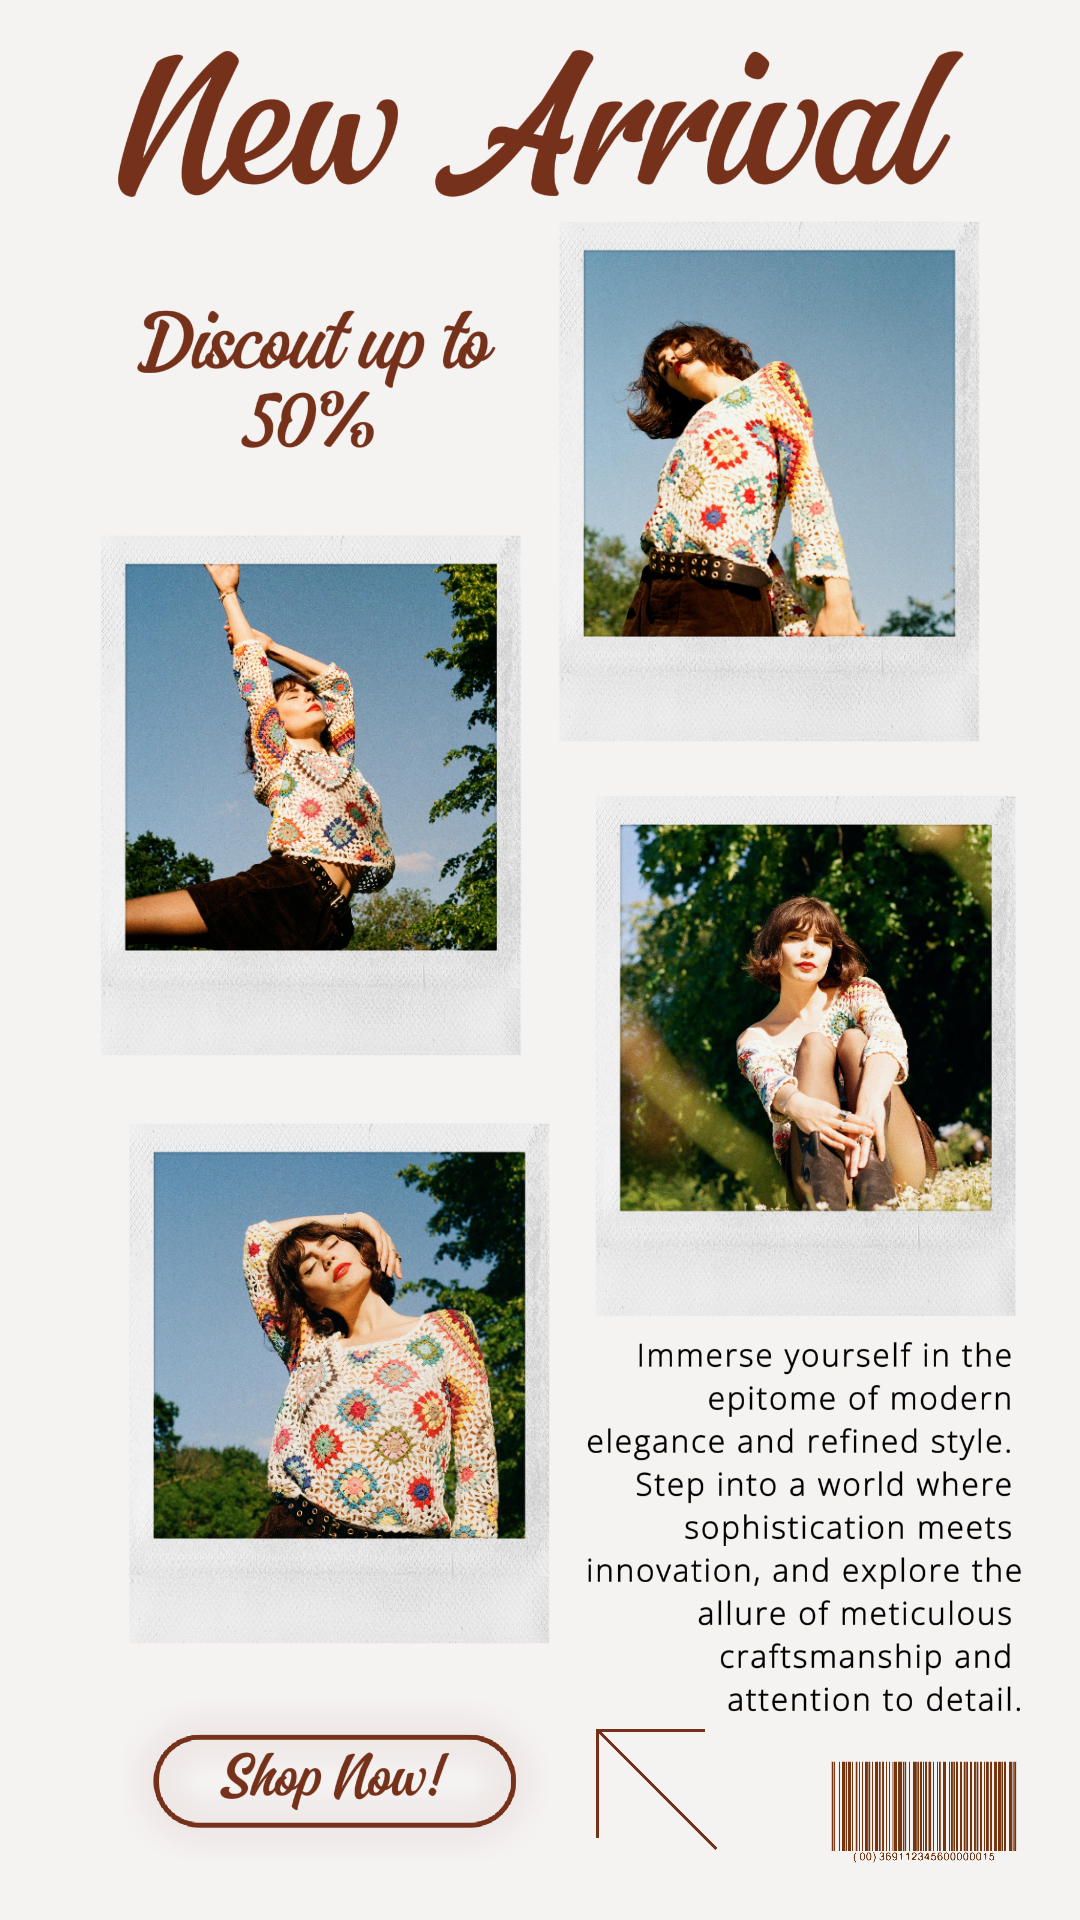Click the diagonal arrow icon pointing up-left
1080x1920 pixels.
coord(656,1788)
